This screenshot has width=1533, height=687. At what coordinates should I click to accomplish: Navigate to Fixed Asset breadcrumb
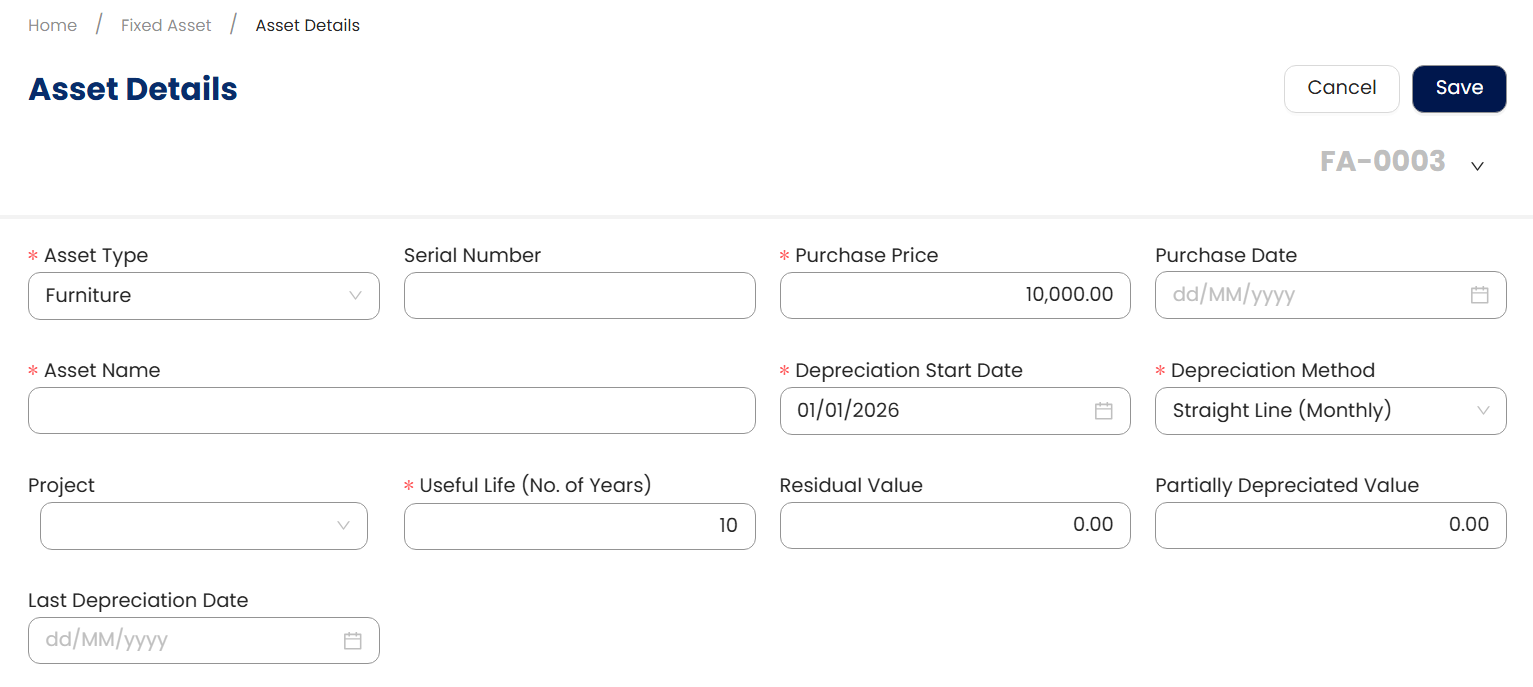click(166, 26)
